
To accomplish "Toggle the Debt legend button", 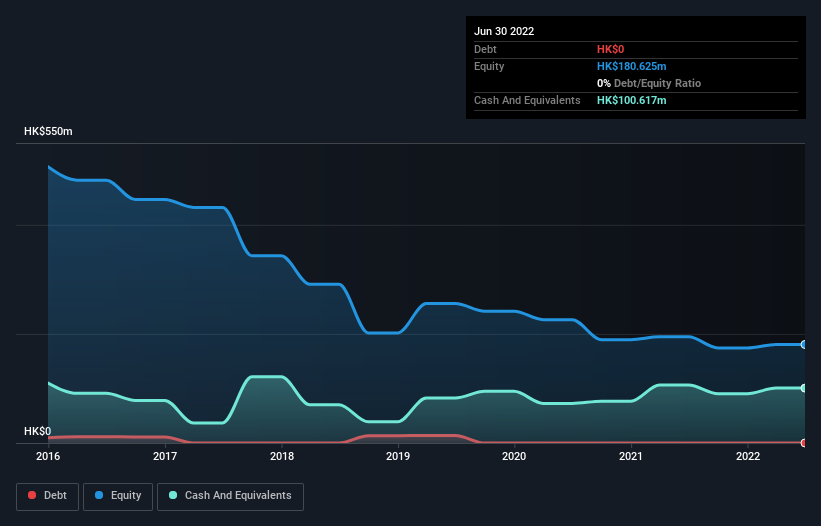I will point(47,496).
